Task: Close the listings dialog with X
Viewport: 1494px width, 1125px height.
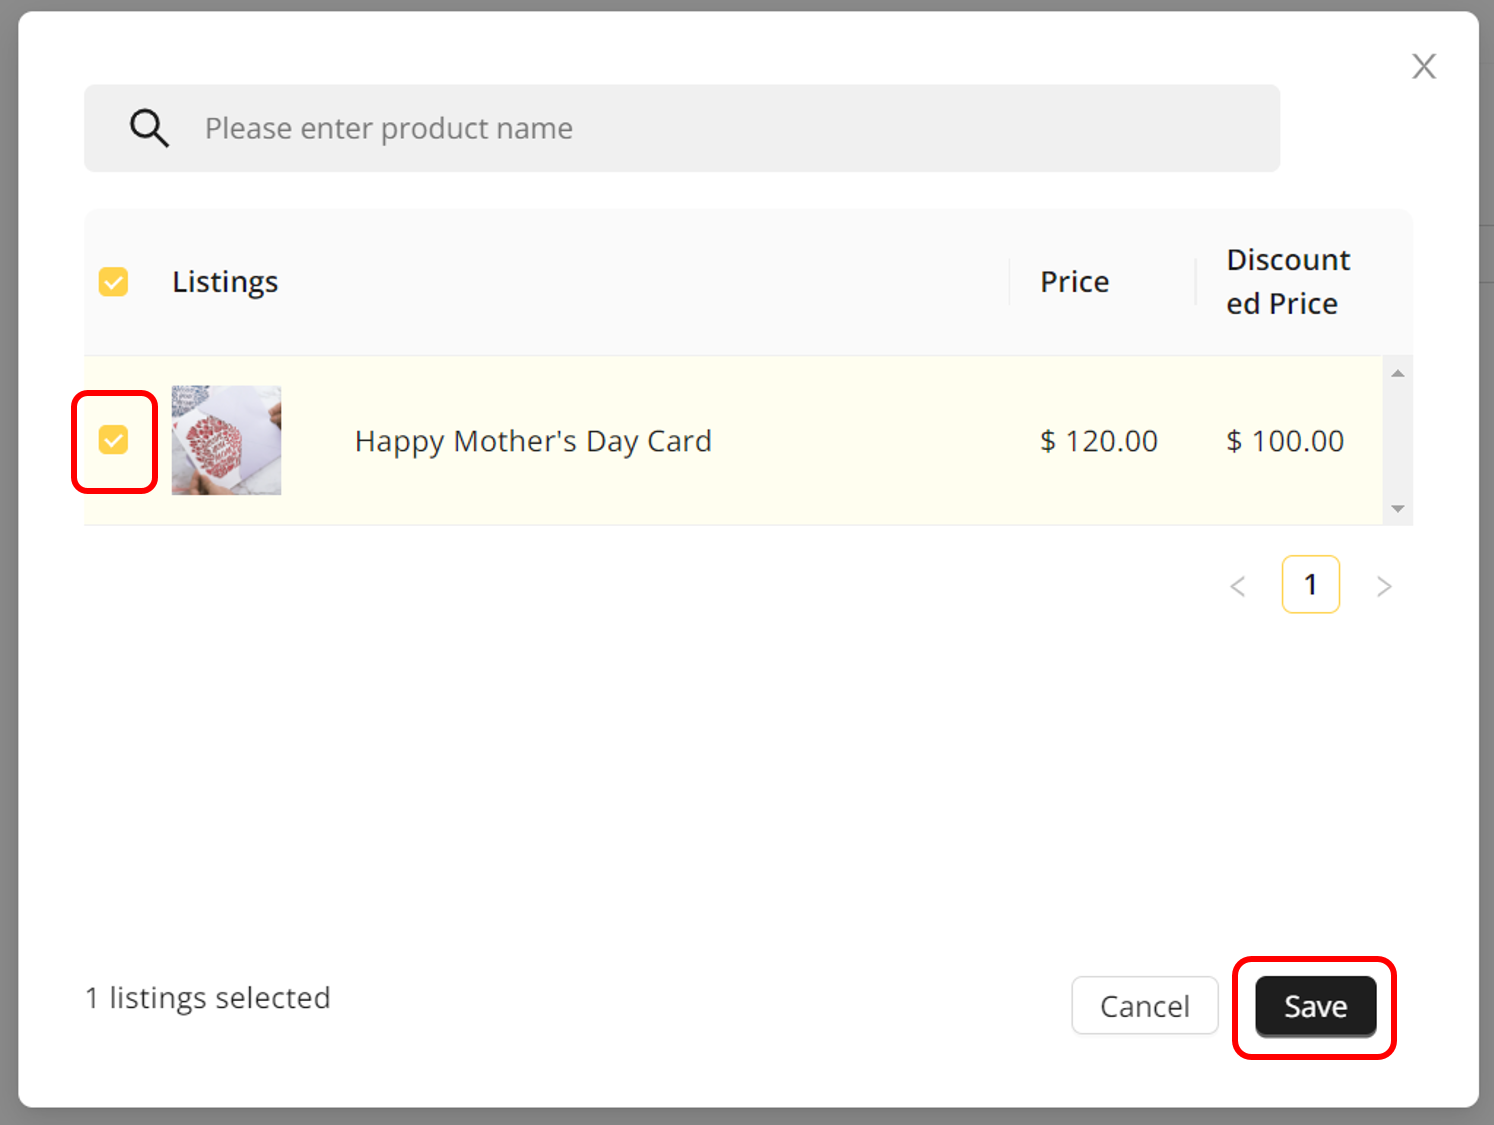Action: [x=1423, y=66]
